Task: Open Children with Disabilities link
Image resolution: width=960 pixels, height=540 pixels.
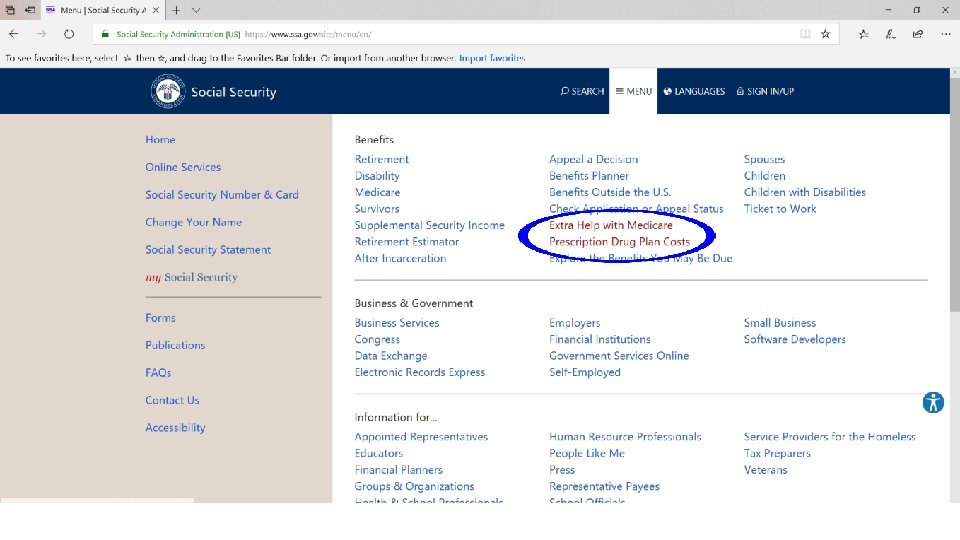Action: click(804, 192)
